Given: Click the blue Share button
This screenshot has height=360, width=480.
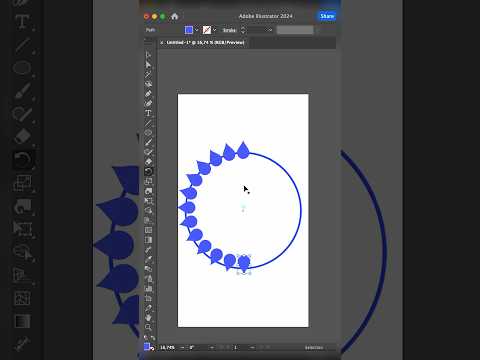Looking at the screenshot, I should coord(327,16).
